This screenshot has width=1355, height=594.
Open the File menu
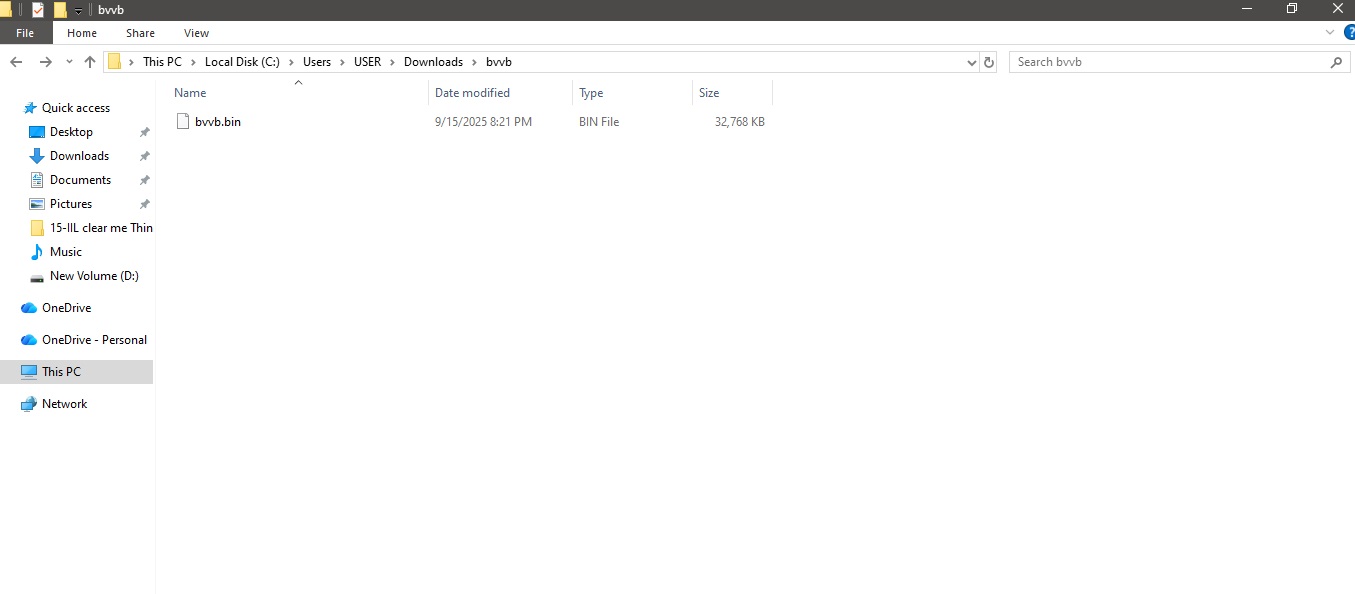click(x=24, y=32)
